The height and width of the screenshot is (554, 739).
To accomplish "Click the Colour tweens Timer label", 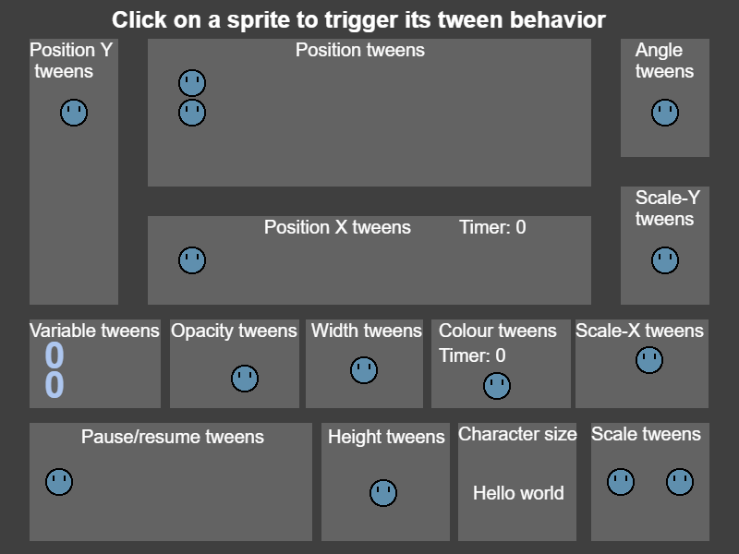I will pos(472,356).
